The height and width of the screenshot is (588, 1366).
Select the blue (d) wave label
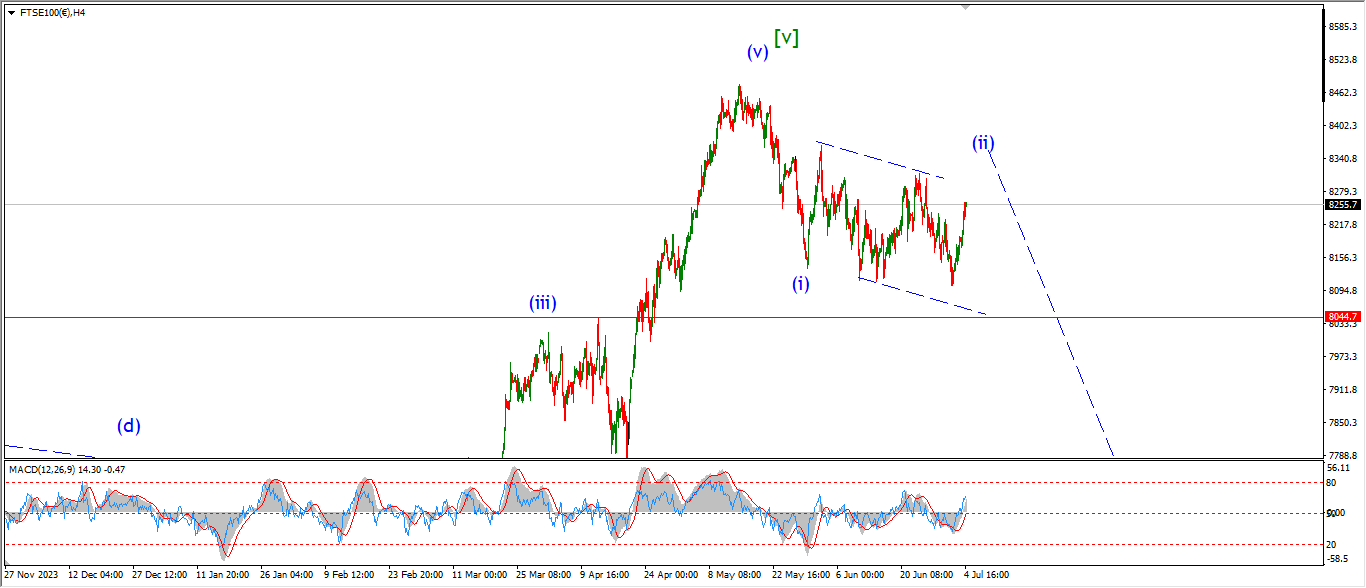(128, 425)
